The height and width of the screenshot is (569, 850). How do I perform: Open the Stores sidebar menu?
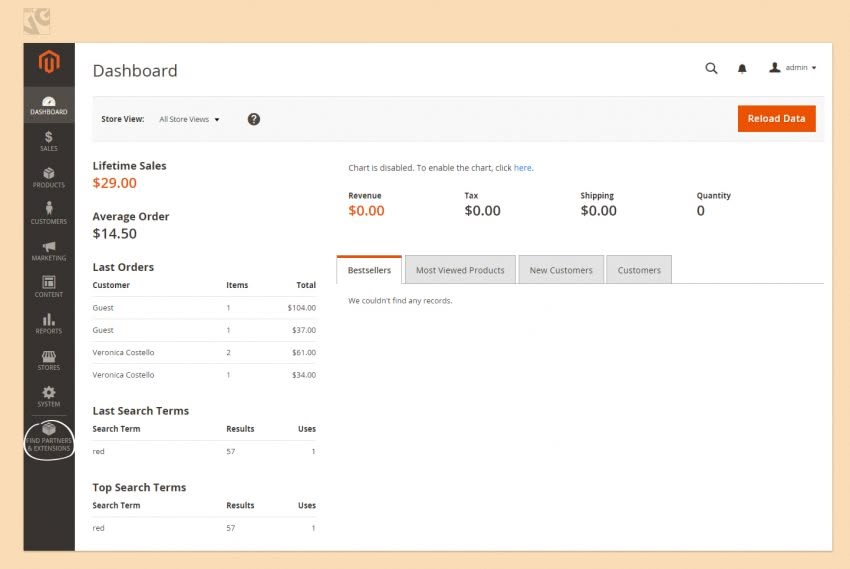49,360
